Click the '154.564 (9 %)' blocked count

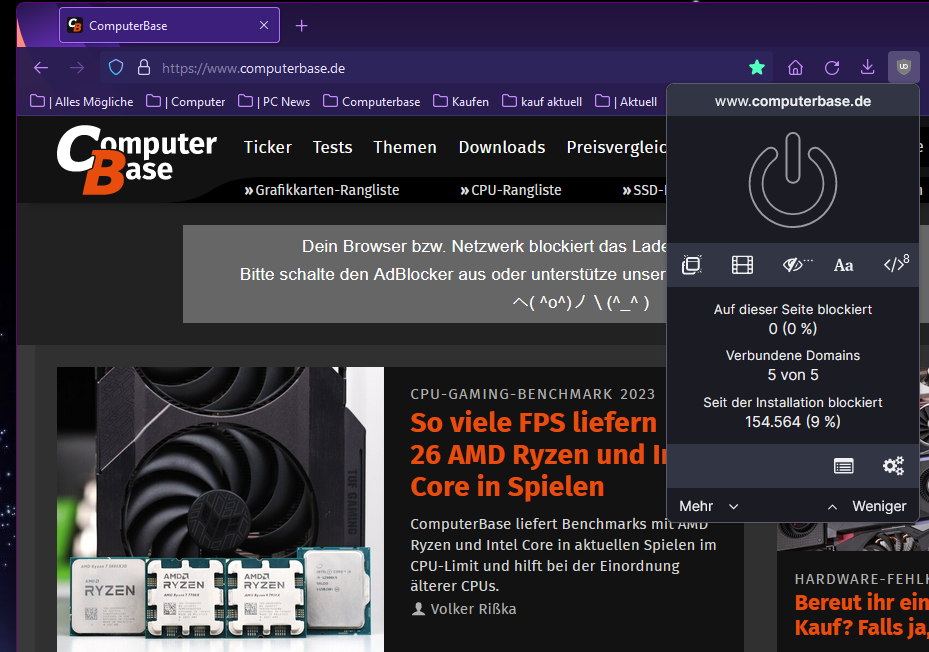[x=793, y=421]
